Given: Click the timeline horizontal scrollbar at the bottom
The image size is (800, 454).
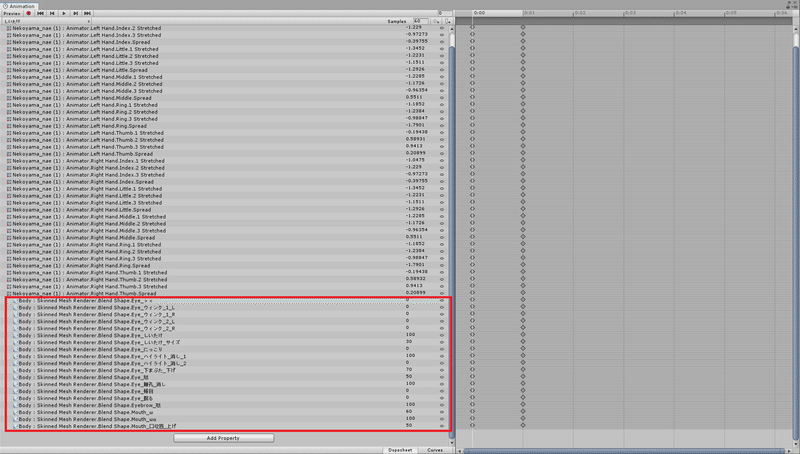Looking at the screenshot, I should 625,451.
